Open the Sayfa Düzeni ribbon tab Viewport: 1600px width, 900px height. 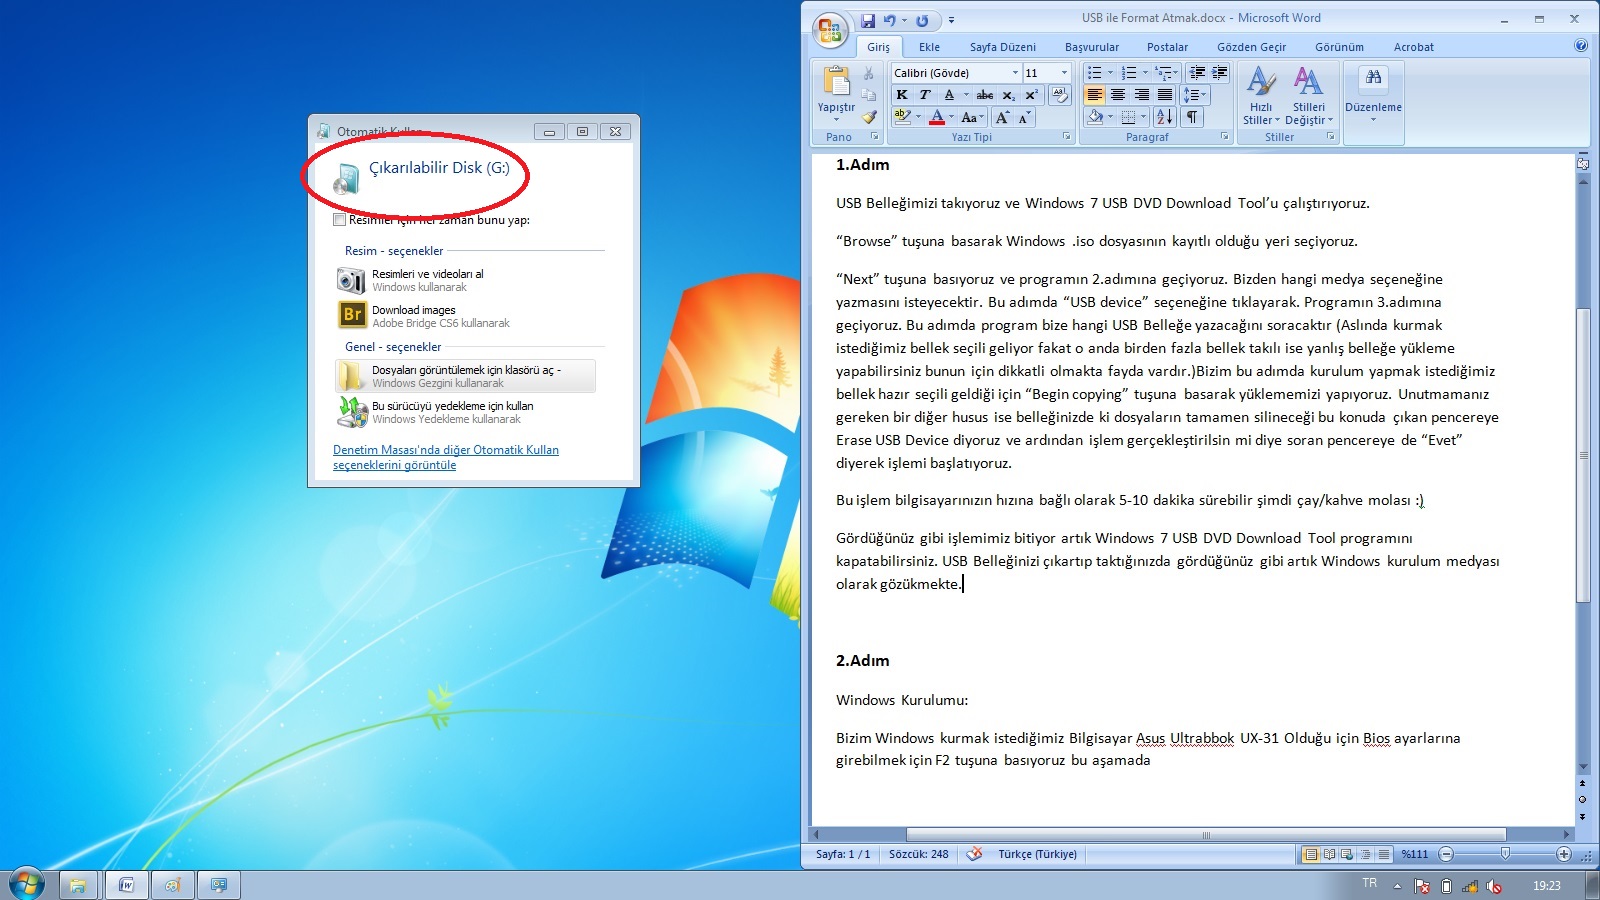coord(1002,47)
